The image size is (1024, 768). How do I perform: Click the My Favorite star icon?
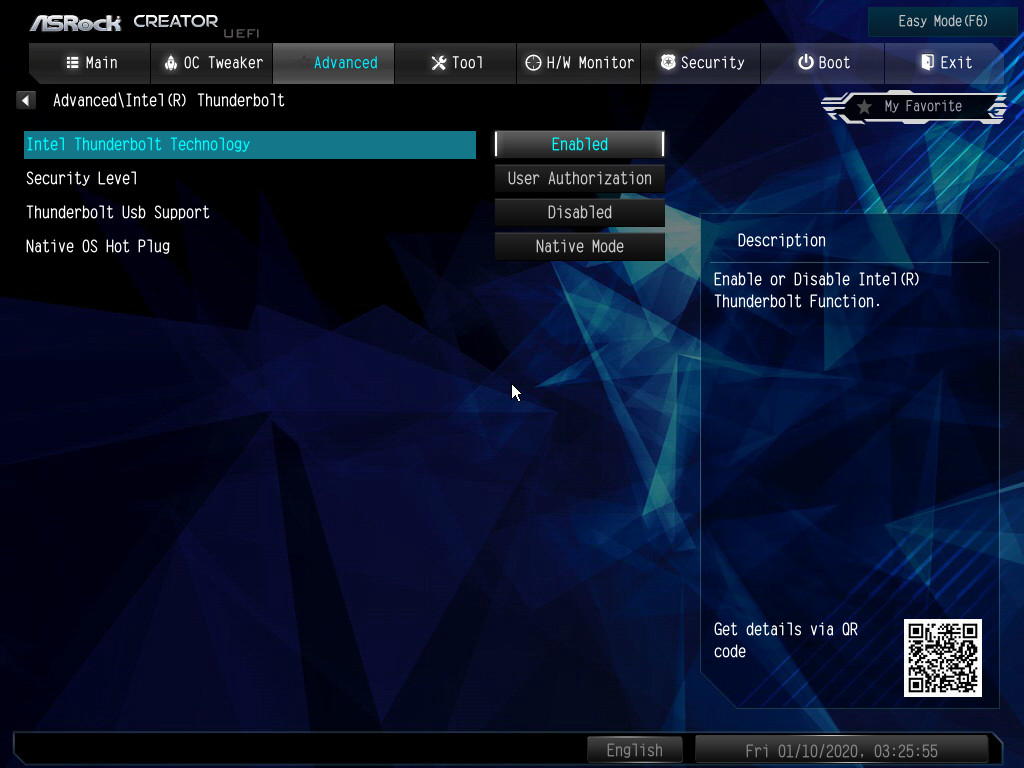coord(864,107)
